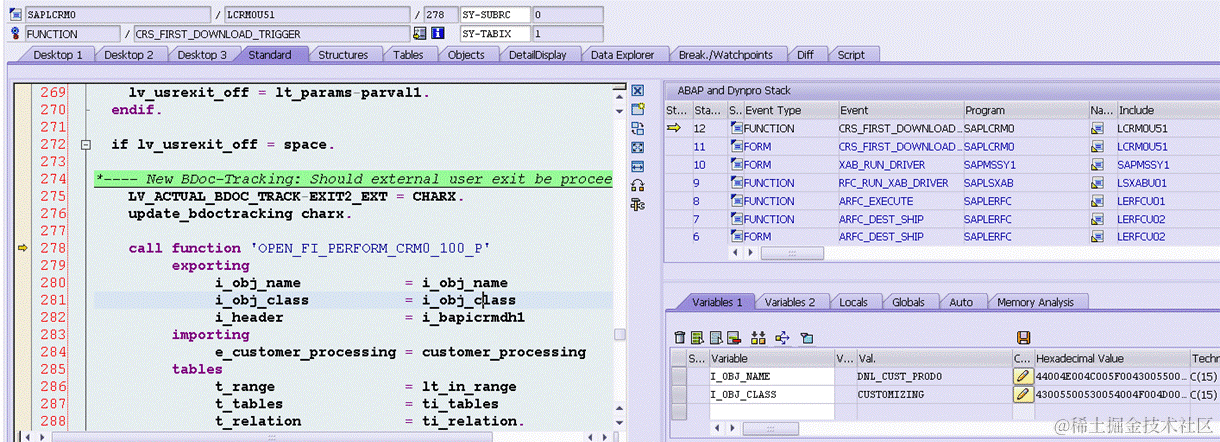This screenshot has width=1220, height=442.
Task: Collapse the if block at line 272
Action: [x=86, y=145]
